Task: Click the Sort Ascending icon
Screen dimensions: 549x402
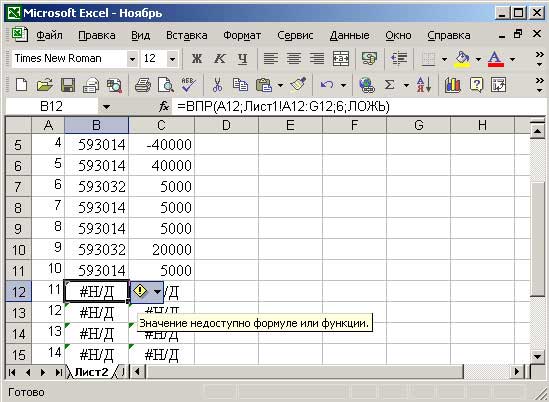Action: click(x=424, y=85)
